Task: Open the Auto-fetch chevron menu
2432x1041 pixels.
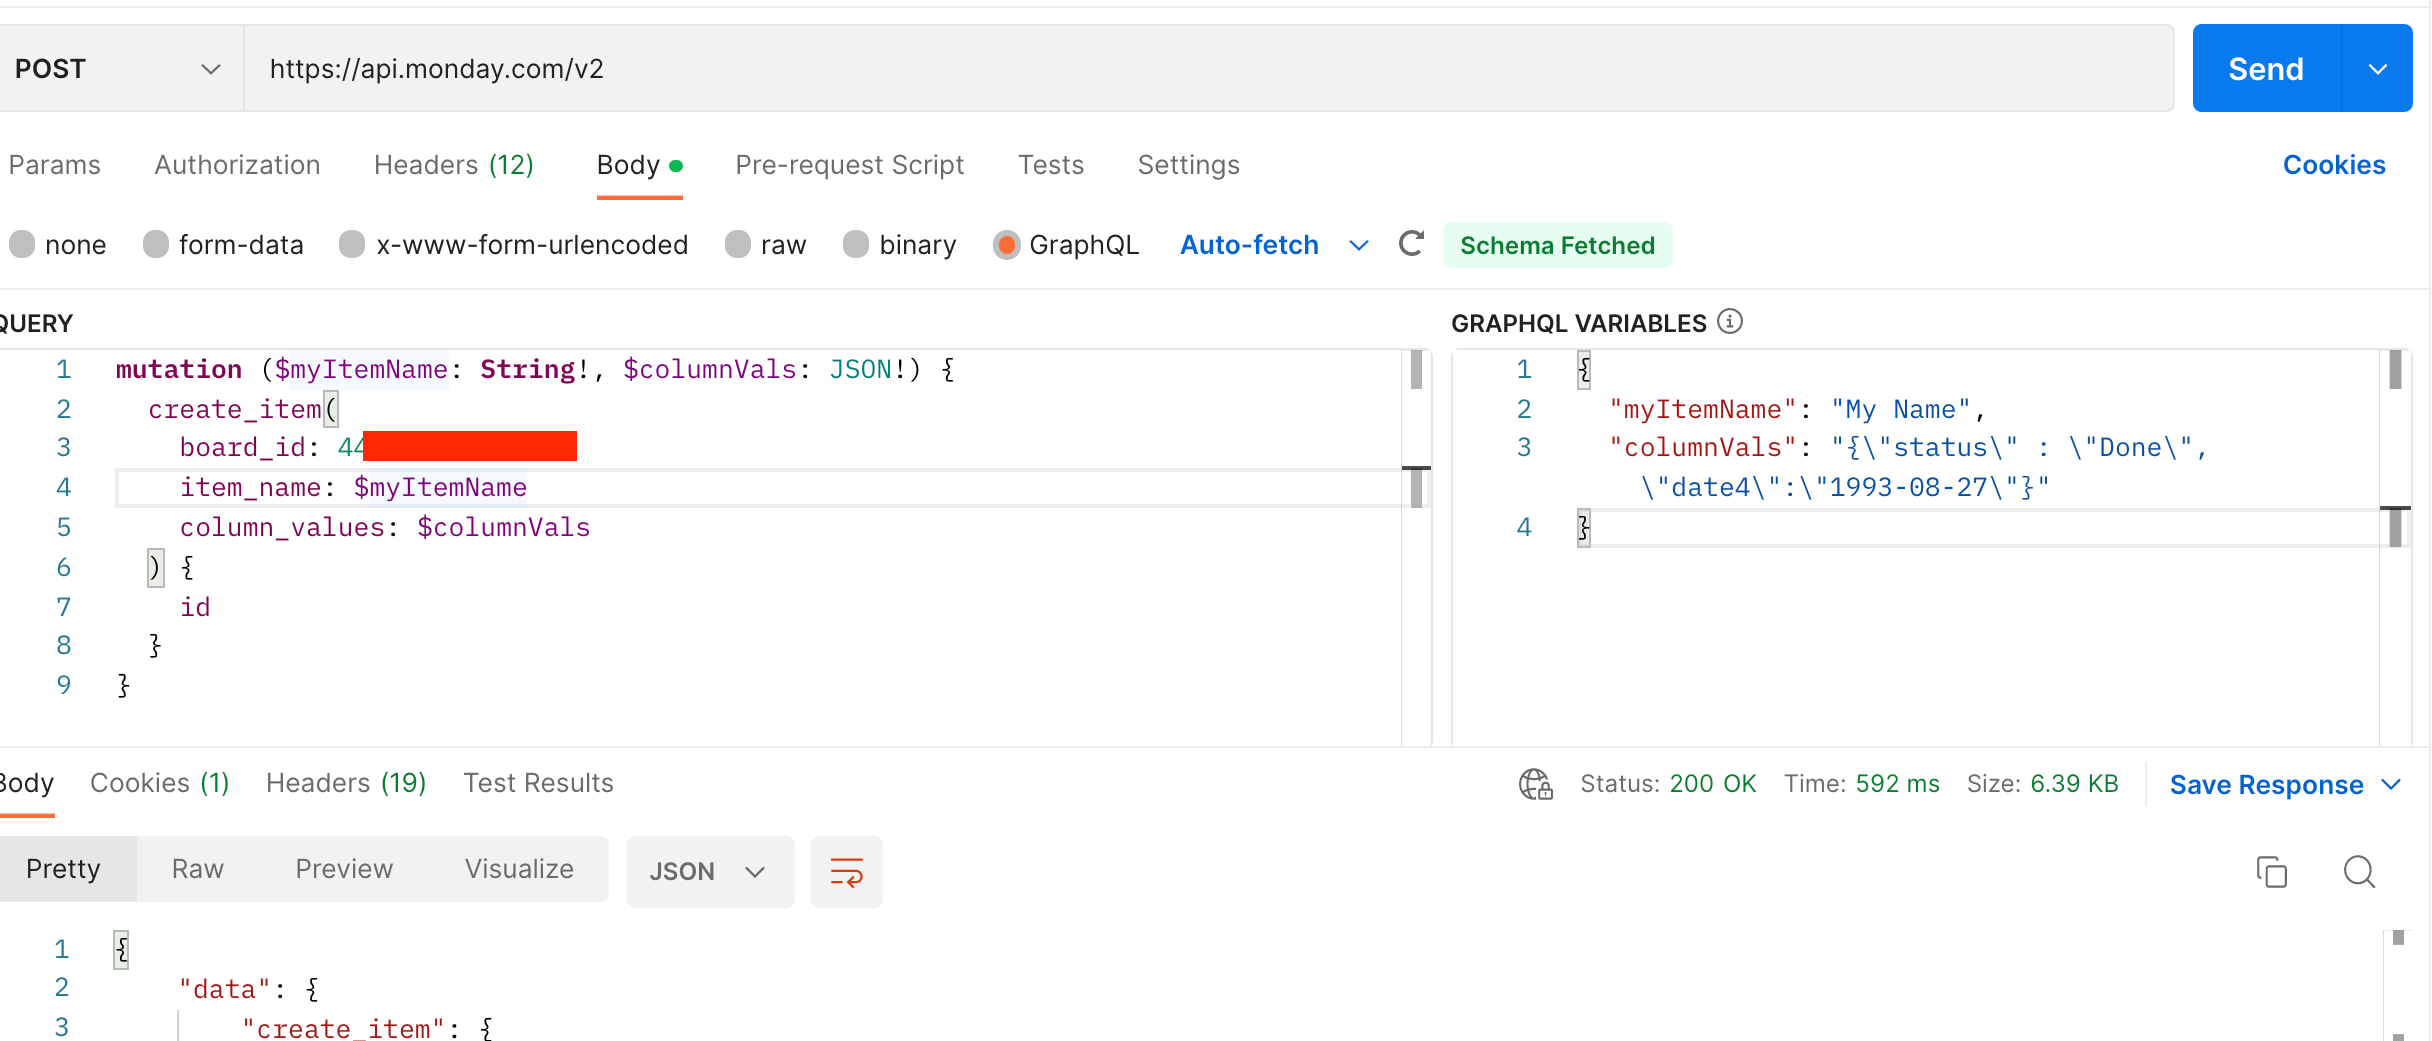Action: (x=1358, y=245)
